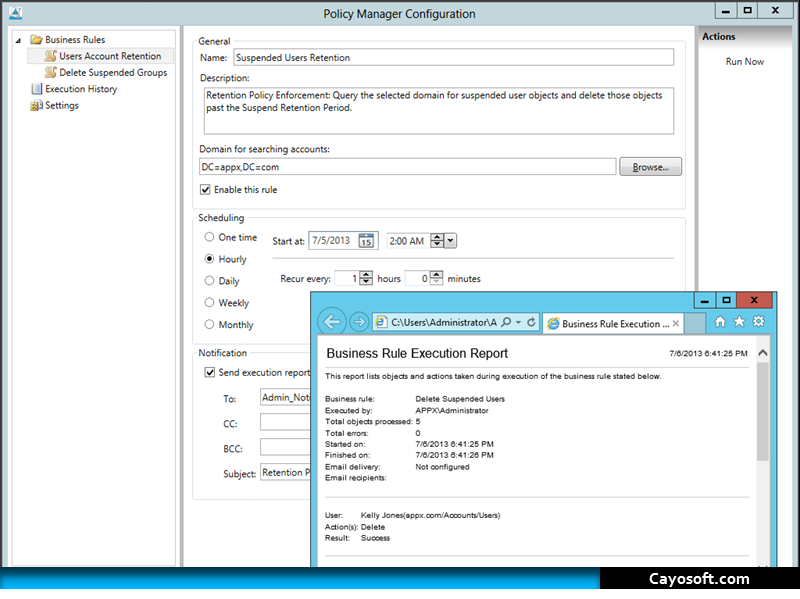This screenshot has width=800, height=599.
Task: Minimize the Policy Manager Configuration window
Action: click(x=726, y=11)
